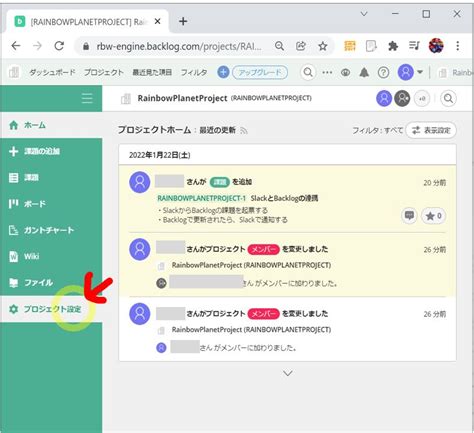Click the watch eye icon in header
The width and height of the screenshot is (474, 433).
[x=345, y=72]
